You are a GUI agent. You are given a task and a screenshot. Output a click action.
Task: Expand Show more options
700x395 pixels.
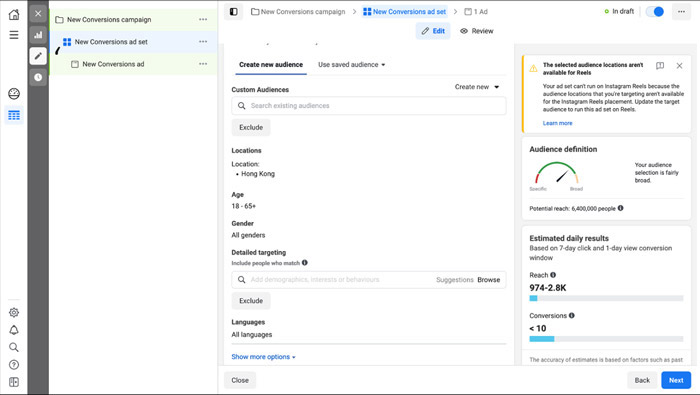263,357
